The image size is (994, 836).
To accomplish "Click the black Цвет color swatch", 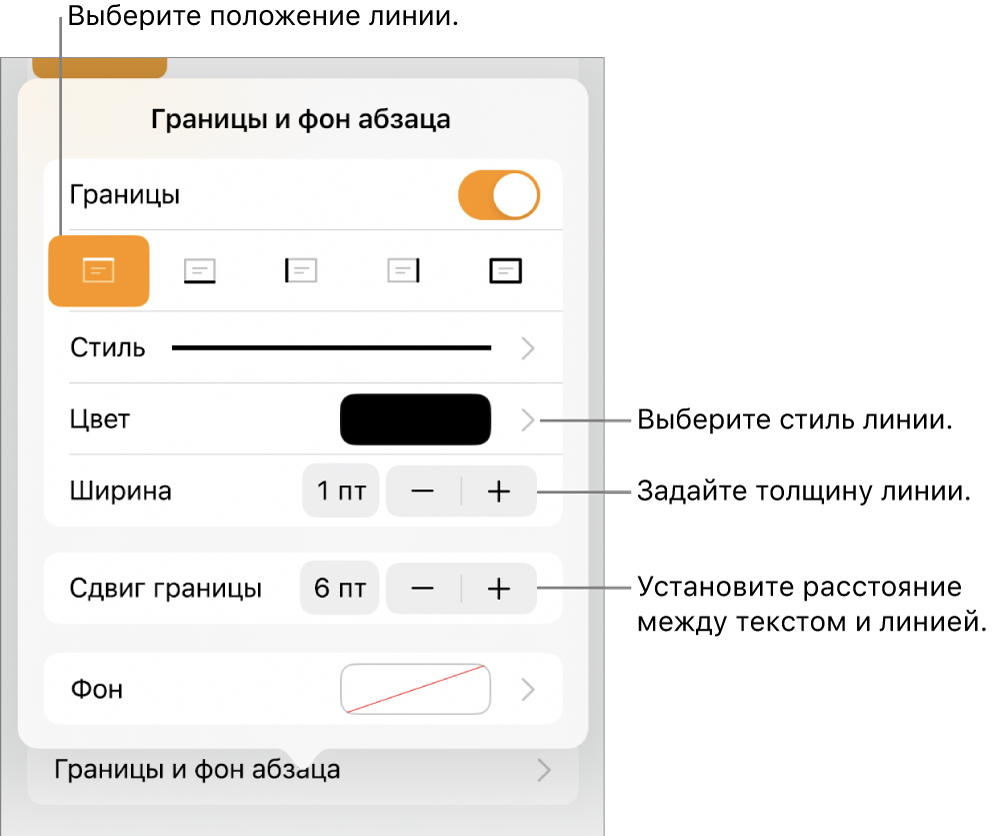I will click(416, 420).
